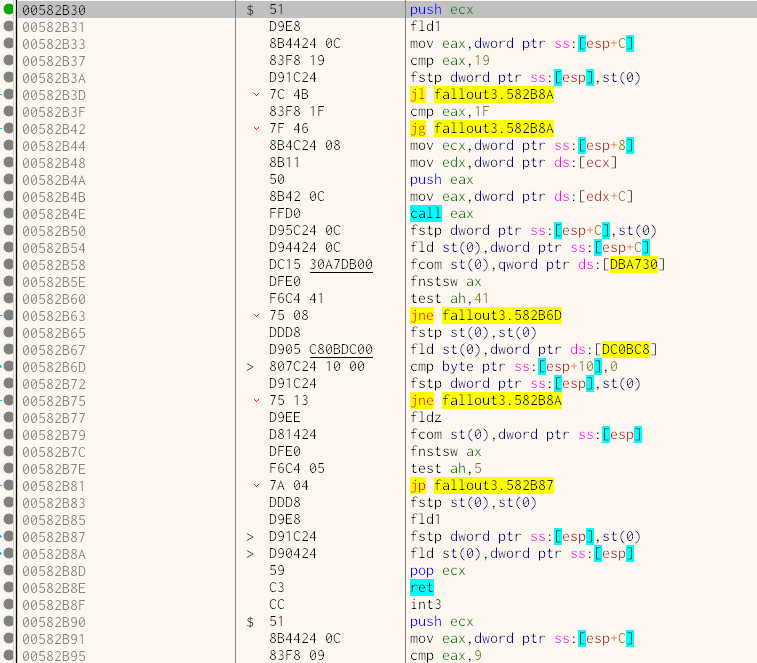Select cmp byte ptr ss:[esp+10],0 instruction
This screenshot has height=663, width=757.
pos(514,367)
